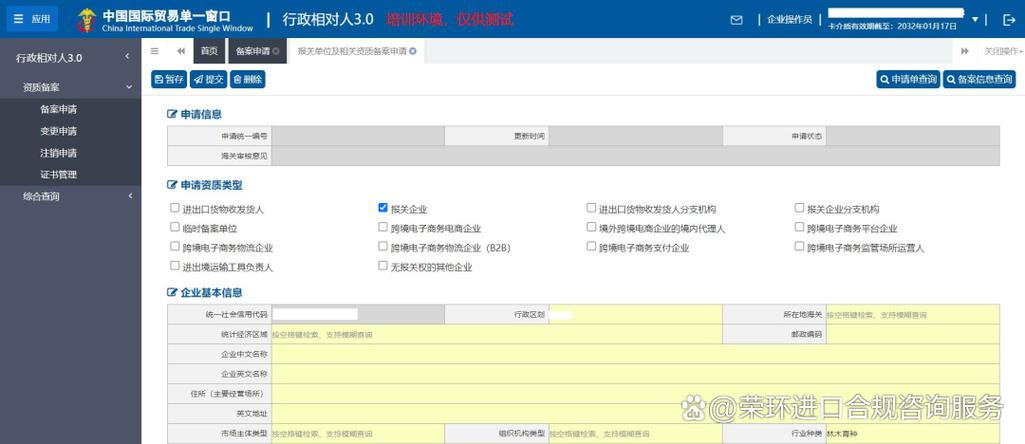1025x444 pixels.
Task: Click the 企业英文名称 input field
Action: click(635, 374)
